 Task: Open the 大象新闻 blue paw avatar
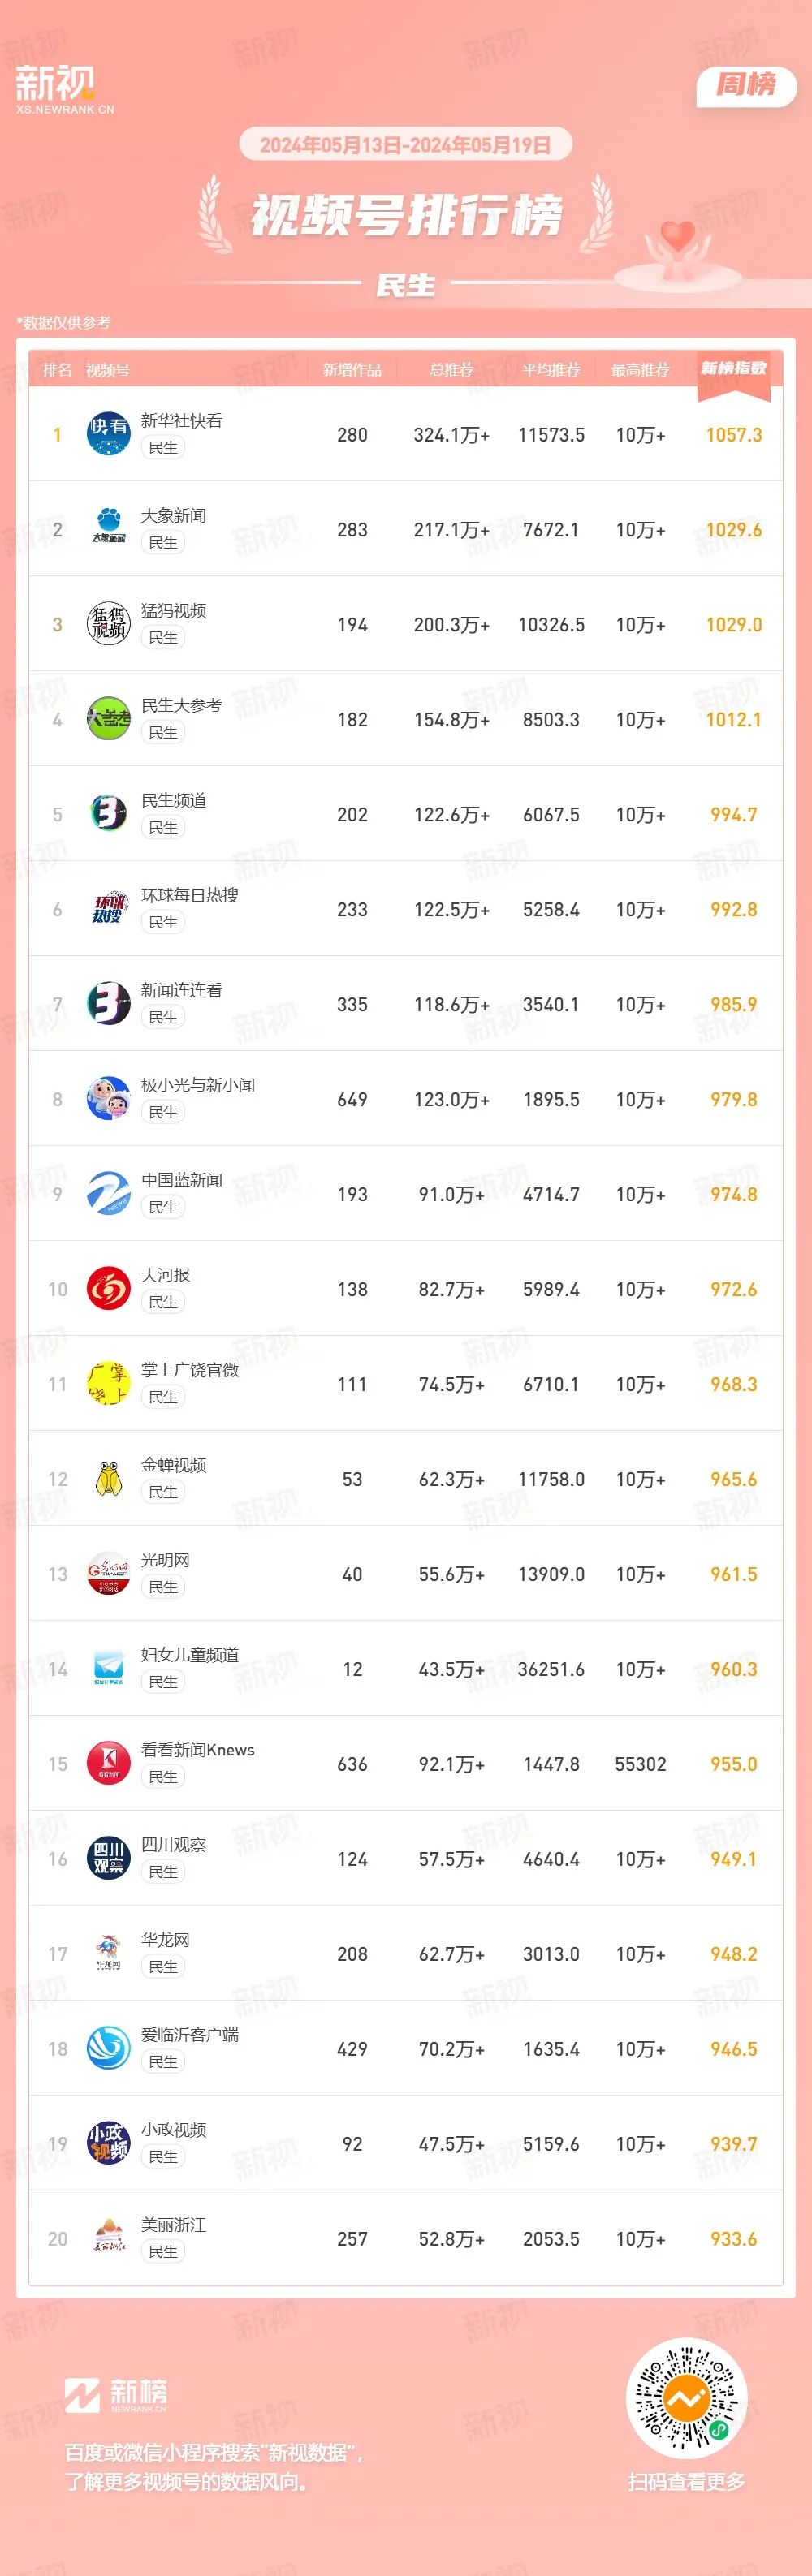(x=108, y=529)
